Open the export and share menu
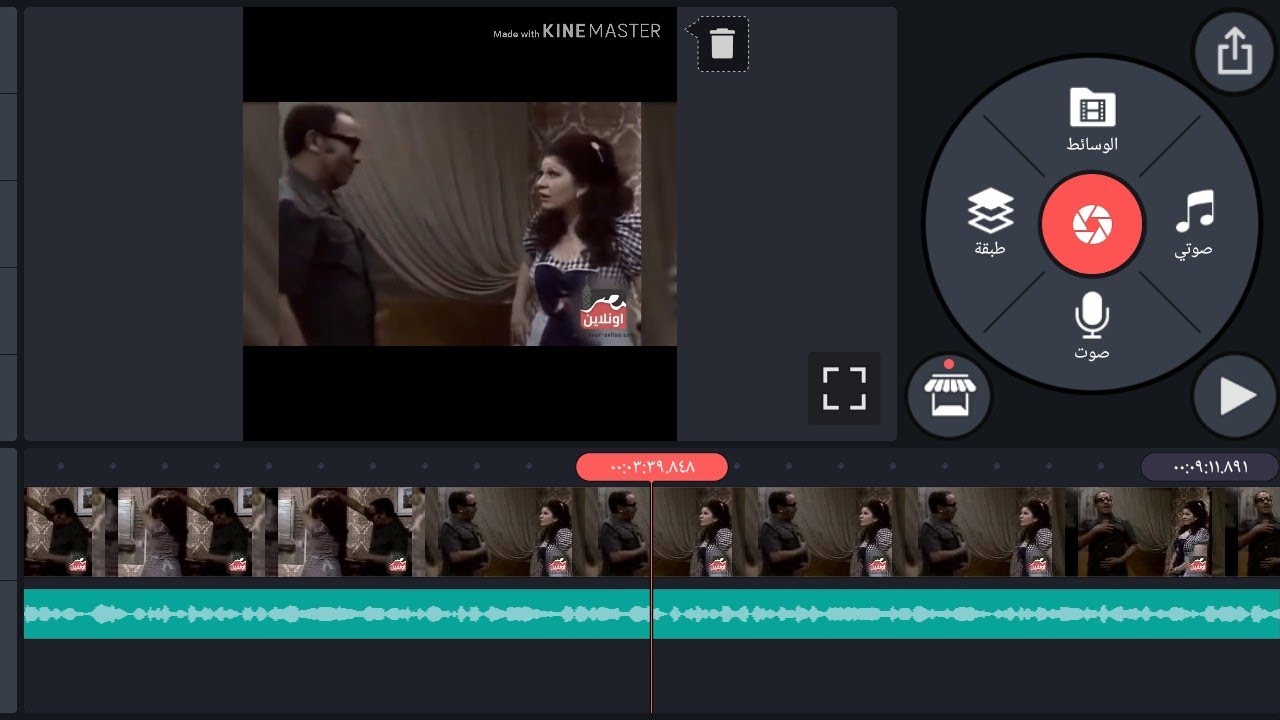1280x720 pixels. (1235, 51)
